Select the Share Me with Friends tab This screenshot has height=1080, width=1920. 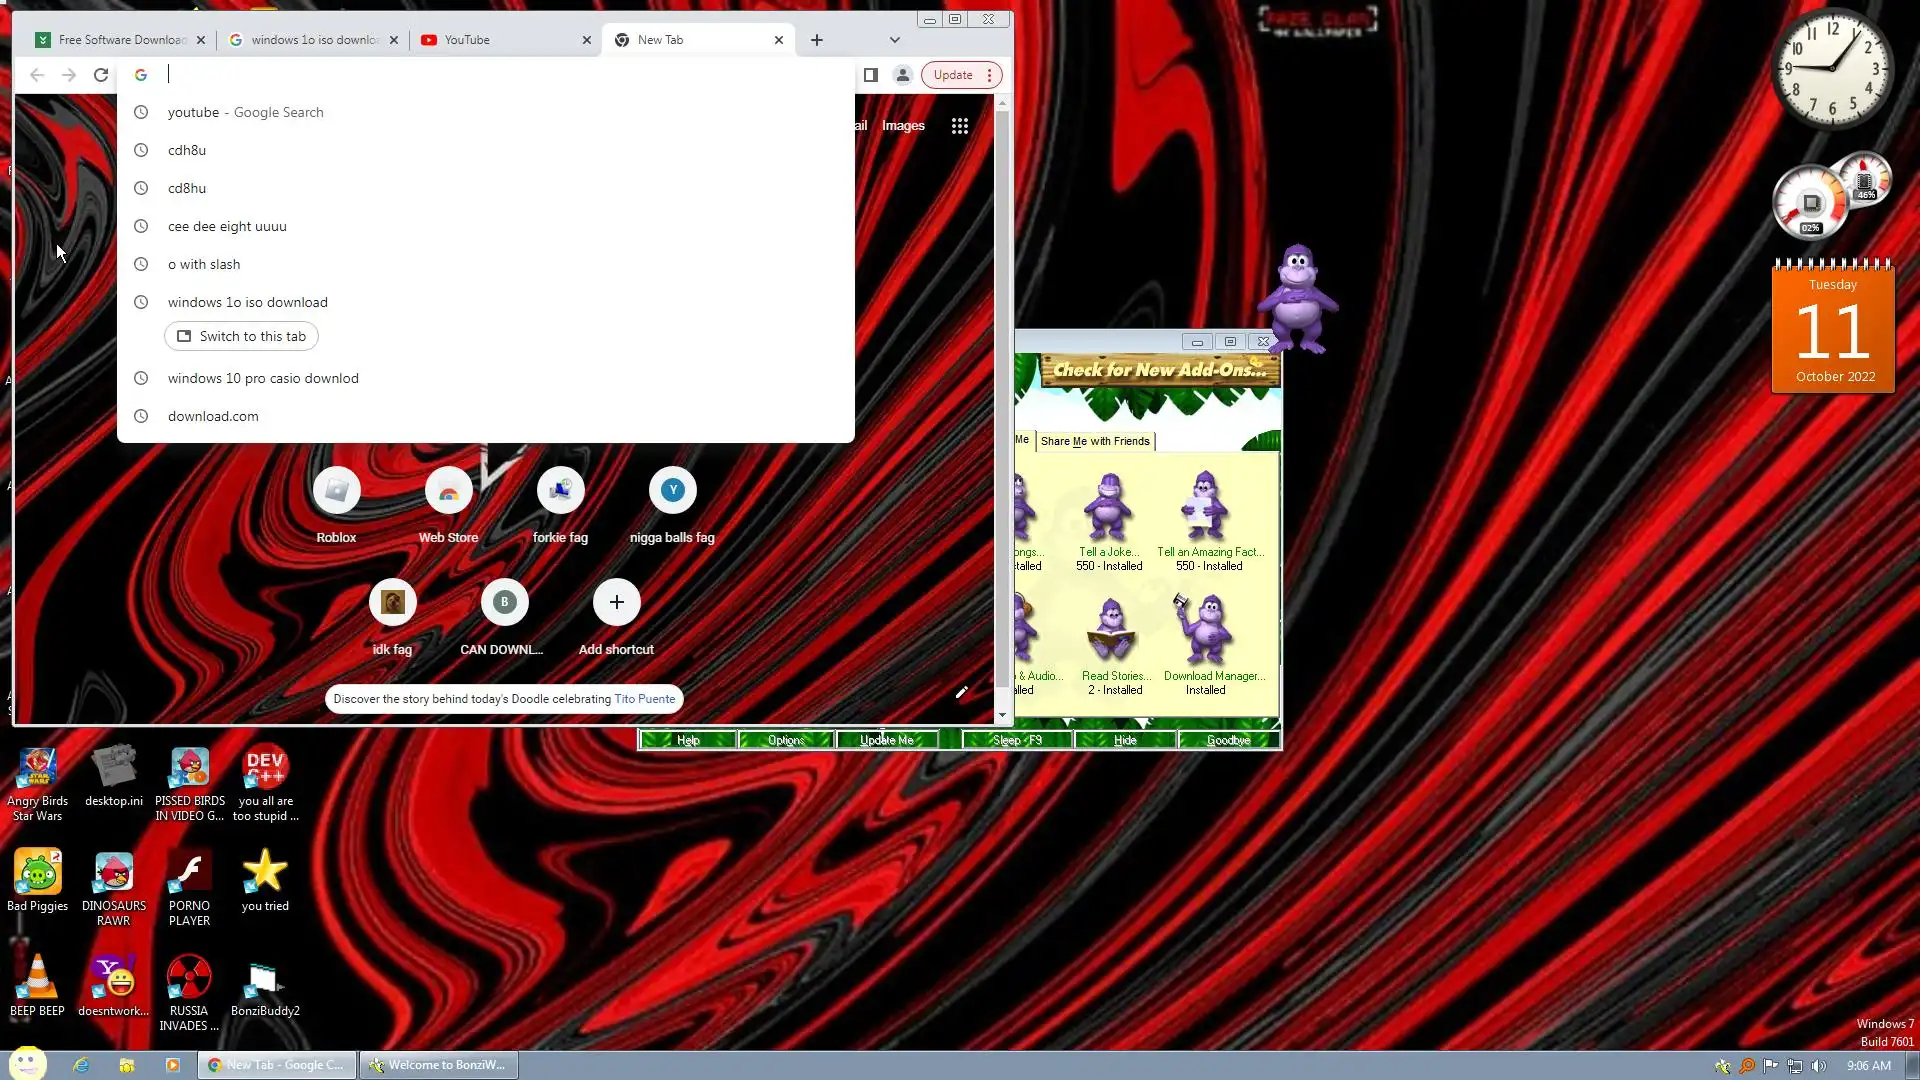click(x=1095, y=441)
